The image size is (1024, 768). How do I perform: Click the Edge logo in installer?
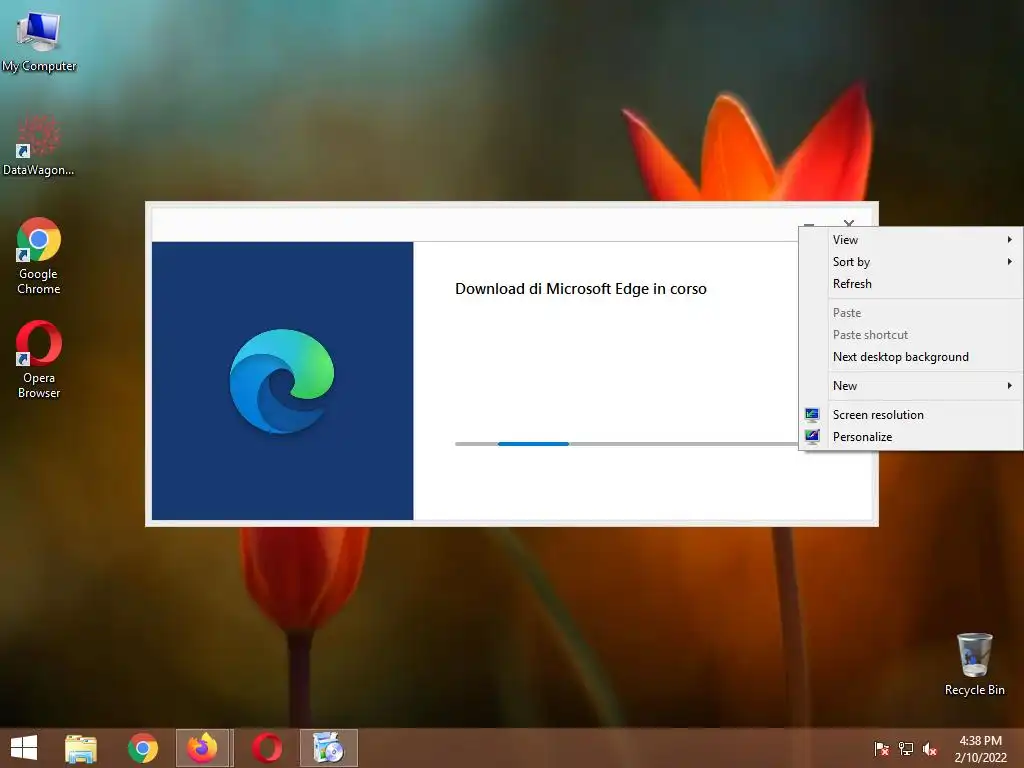tap(282, 381)
